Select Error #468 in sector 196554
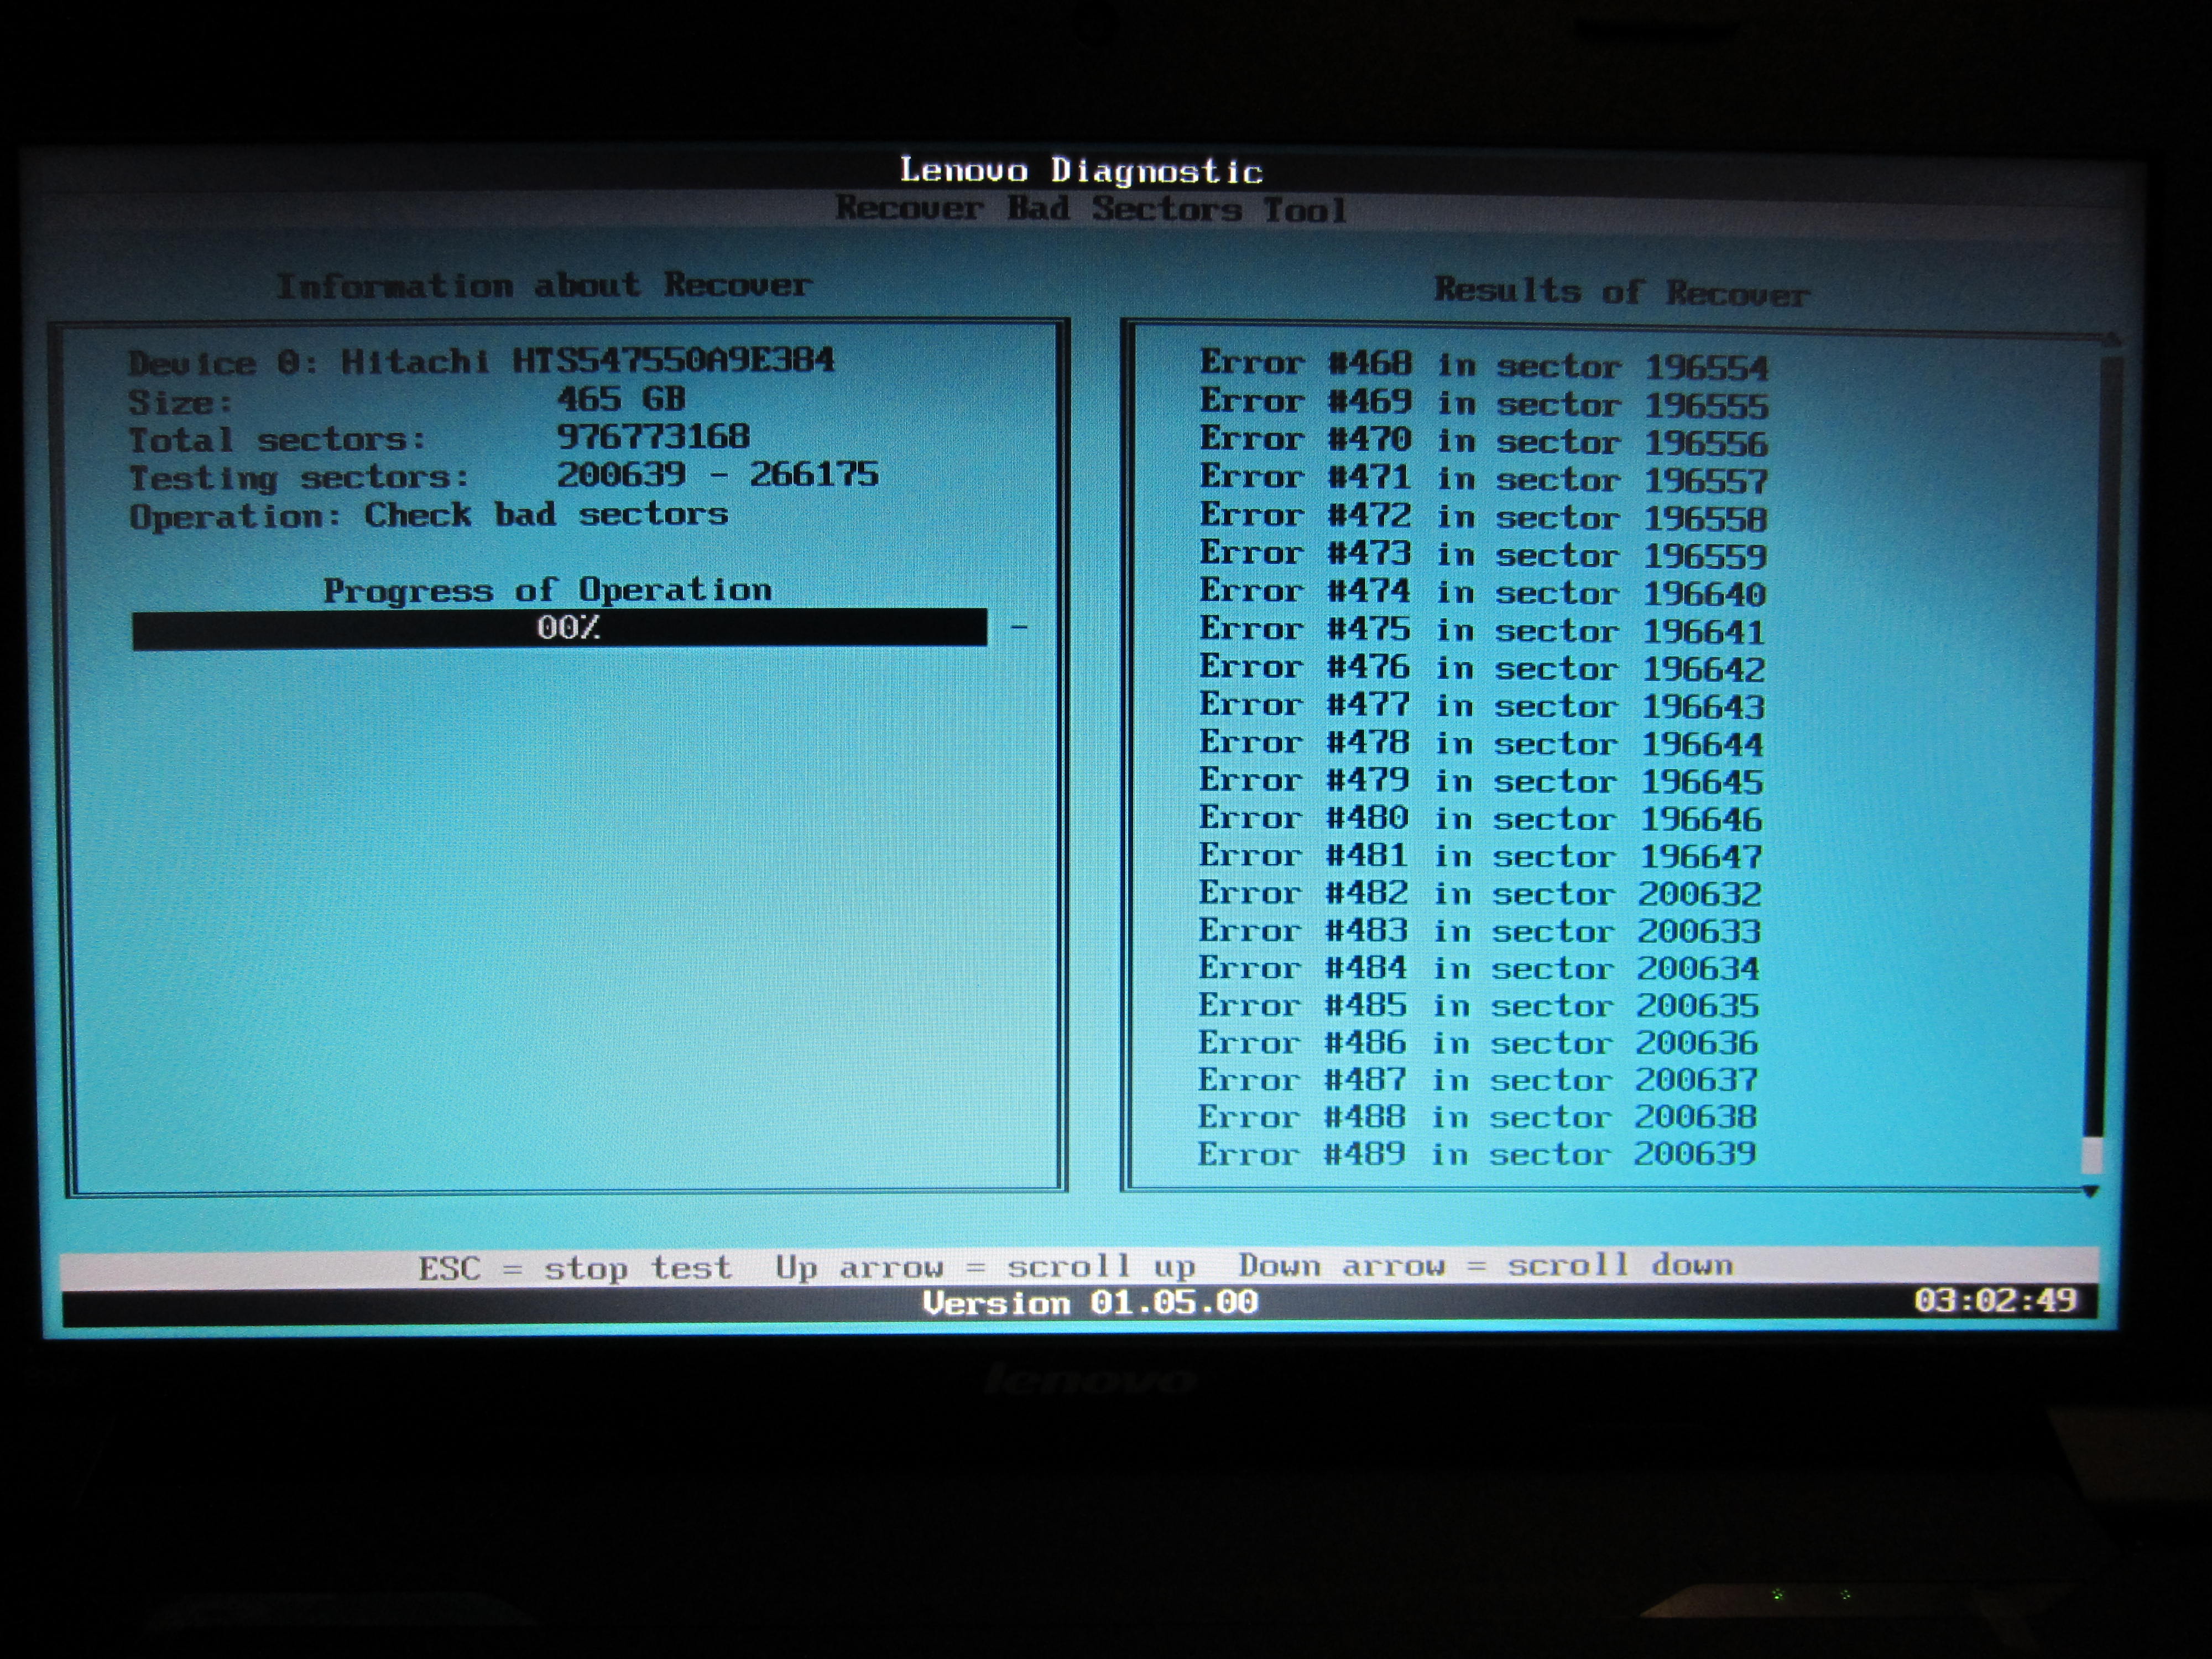This screenshot has width=2212, height=1659. pos(1483,365)
